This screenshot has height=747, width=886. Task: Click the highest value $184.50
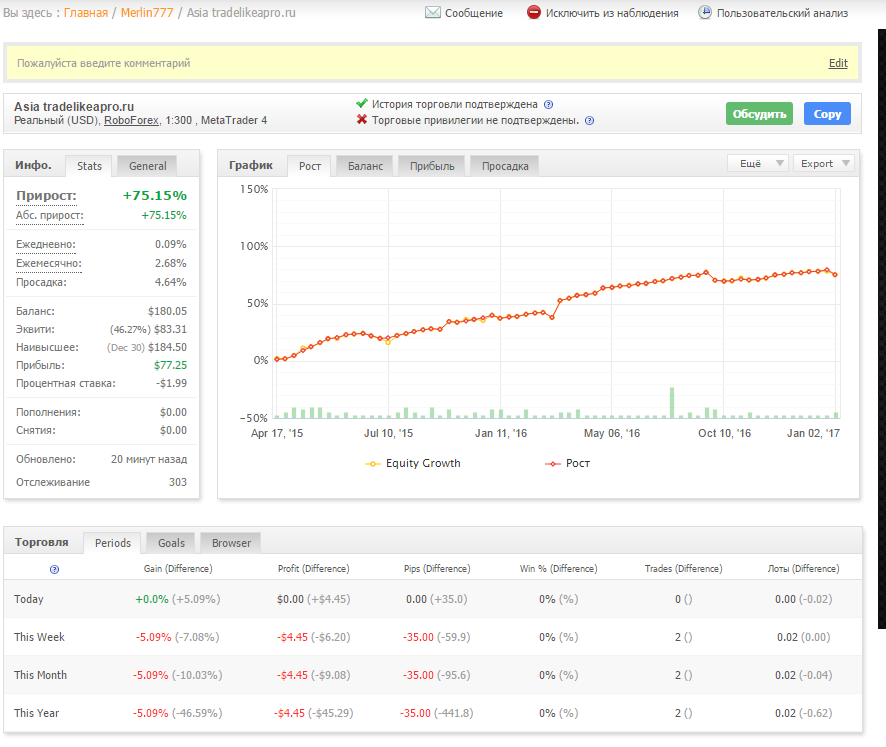coord(167,348)
